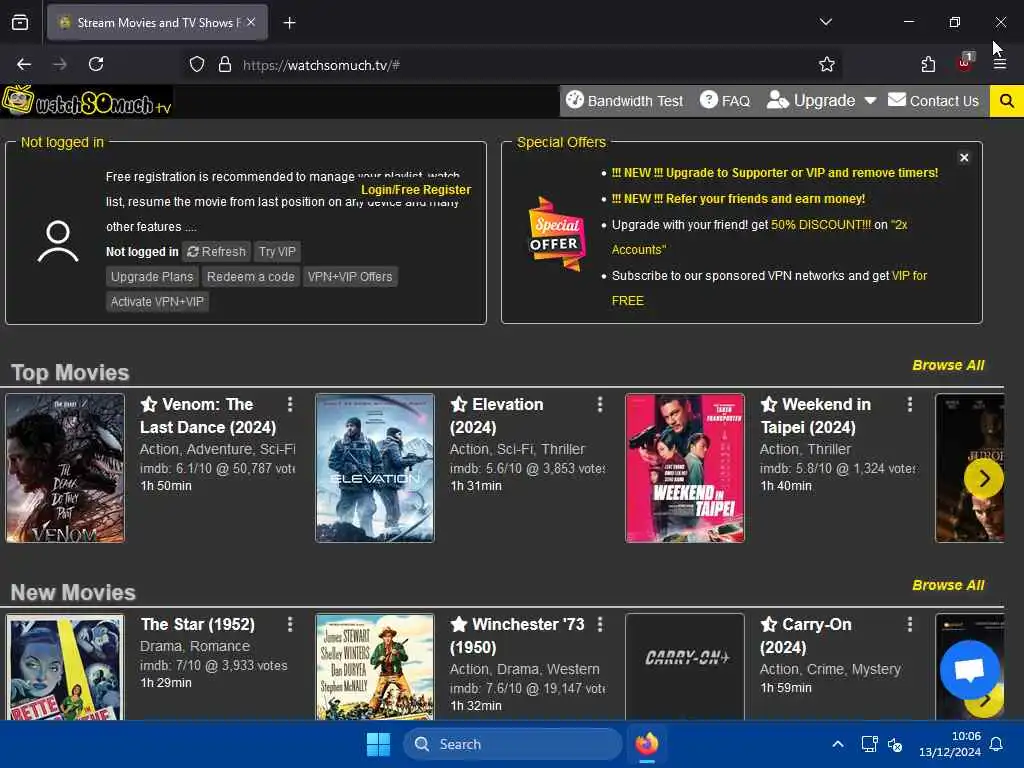
Task: Click the WatchSoMuch.tv logo
Action: (87, 101)
